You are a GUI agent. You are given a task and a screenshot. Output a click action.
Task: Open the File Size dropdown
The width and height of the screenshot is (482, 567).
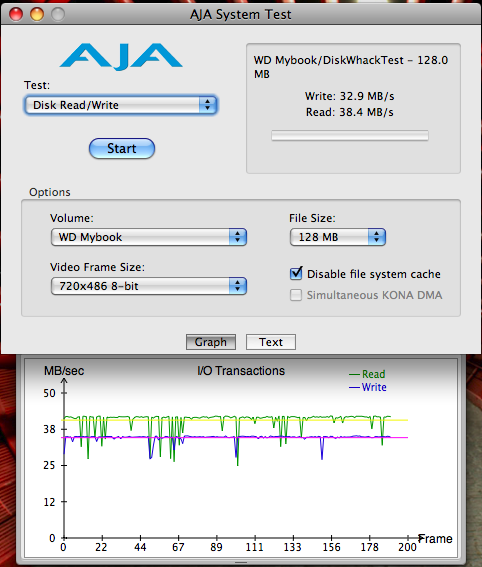click(x=338, y=237)
